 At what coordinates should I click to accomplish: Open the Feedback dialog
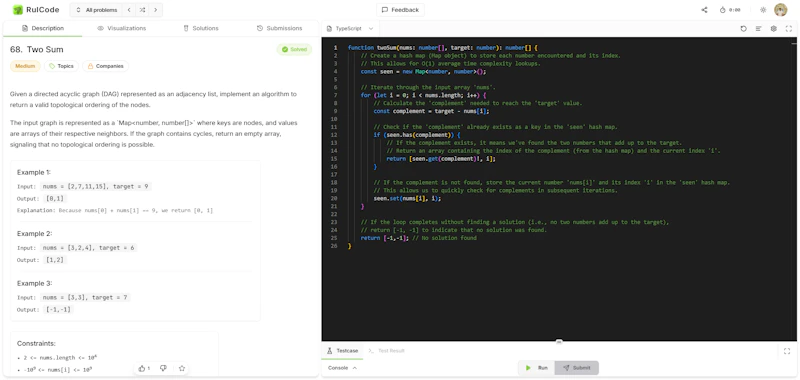pos(400,10)
